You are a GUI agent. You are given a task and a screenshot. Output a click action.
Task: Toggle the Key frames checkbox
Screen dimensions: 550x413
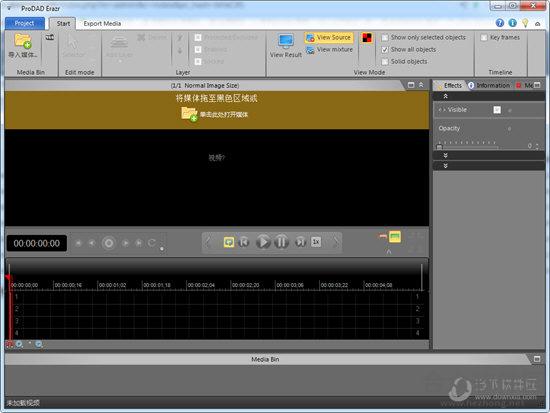coord(484,38)
